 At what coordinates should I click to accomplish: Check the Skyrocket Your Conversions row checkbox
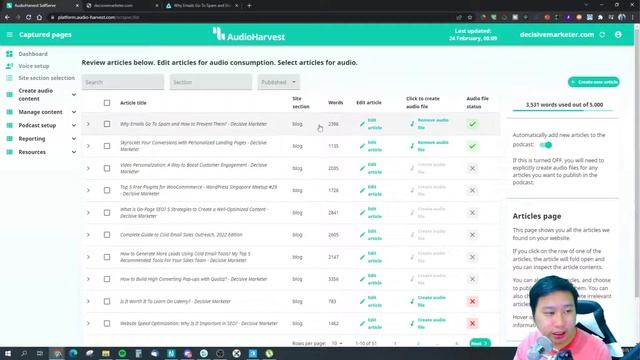[107, 146]
